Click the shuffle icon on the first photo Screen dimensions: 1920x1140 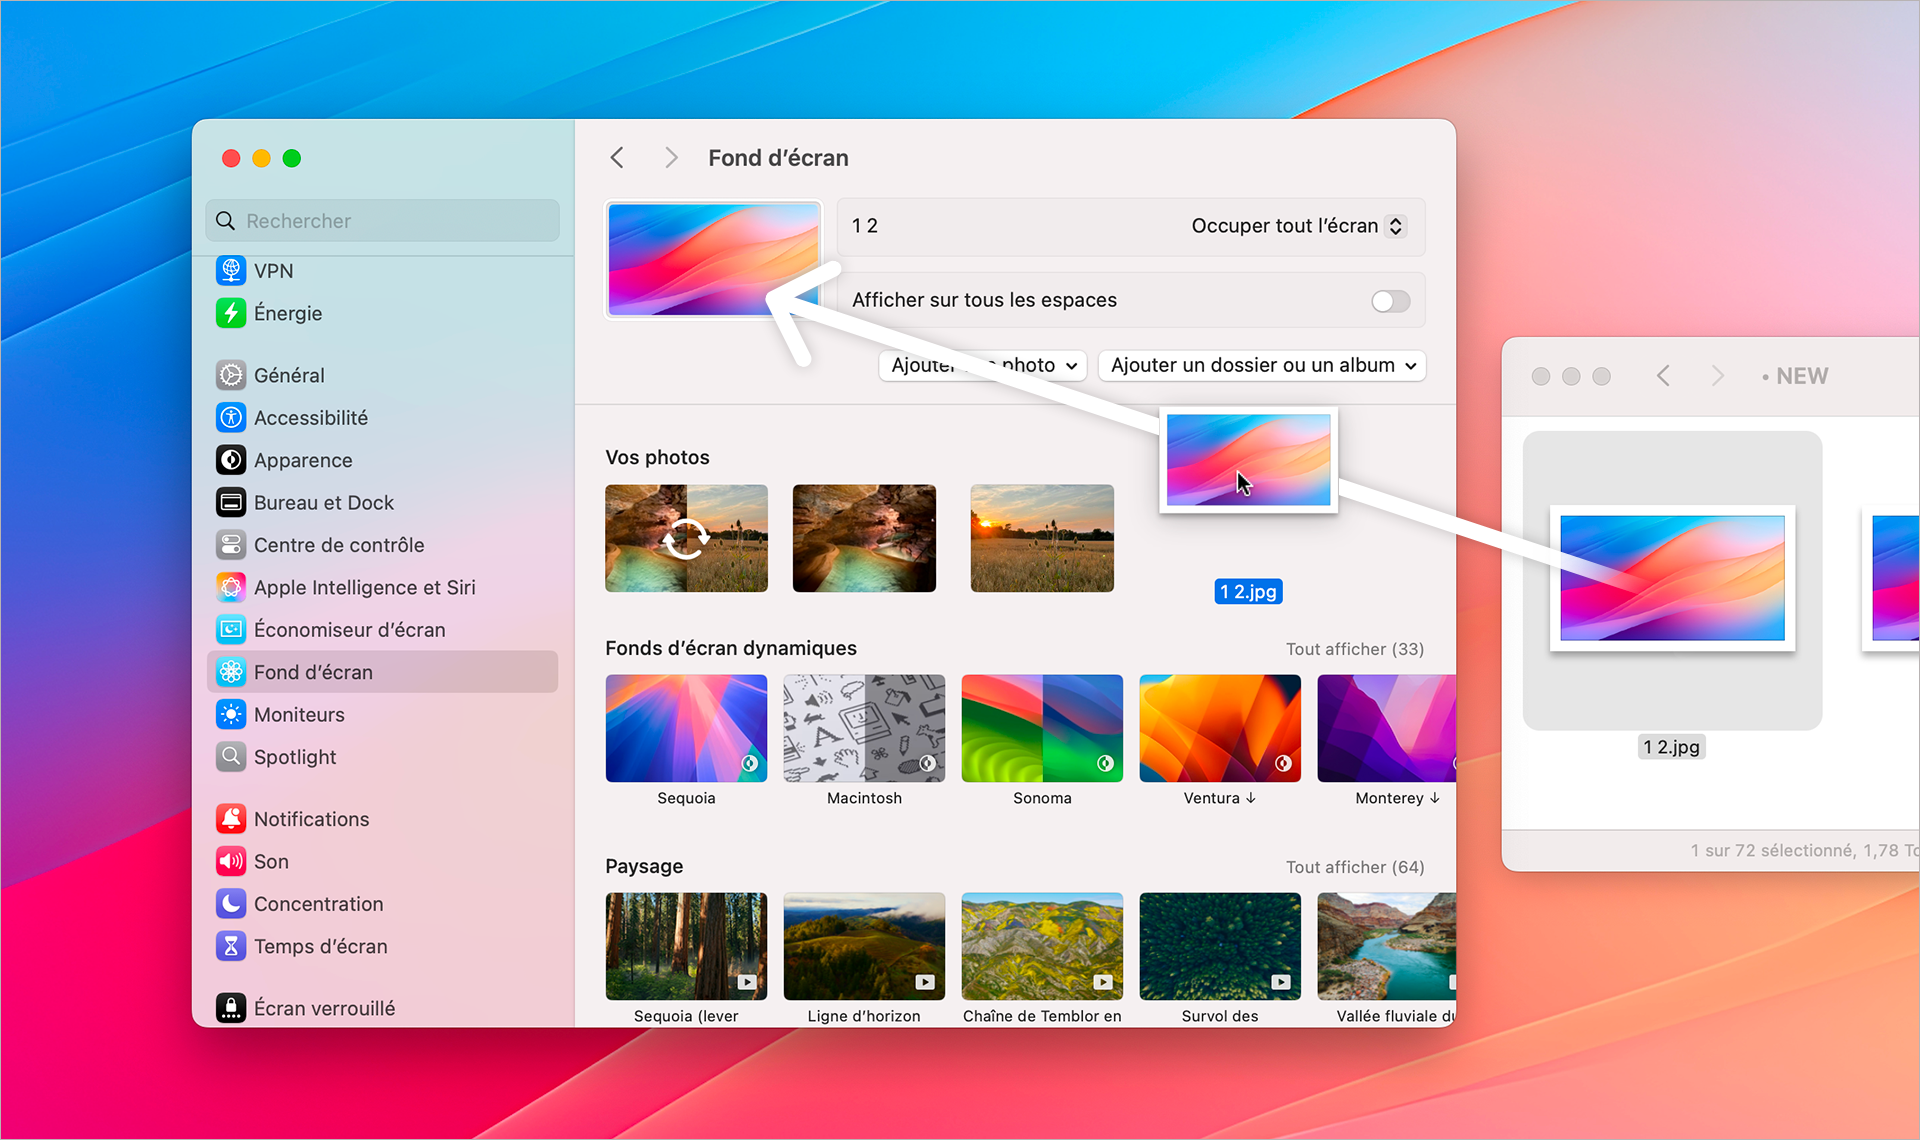[686, 539]
